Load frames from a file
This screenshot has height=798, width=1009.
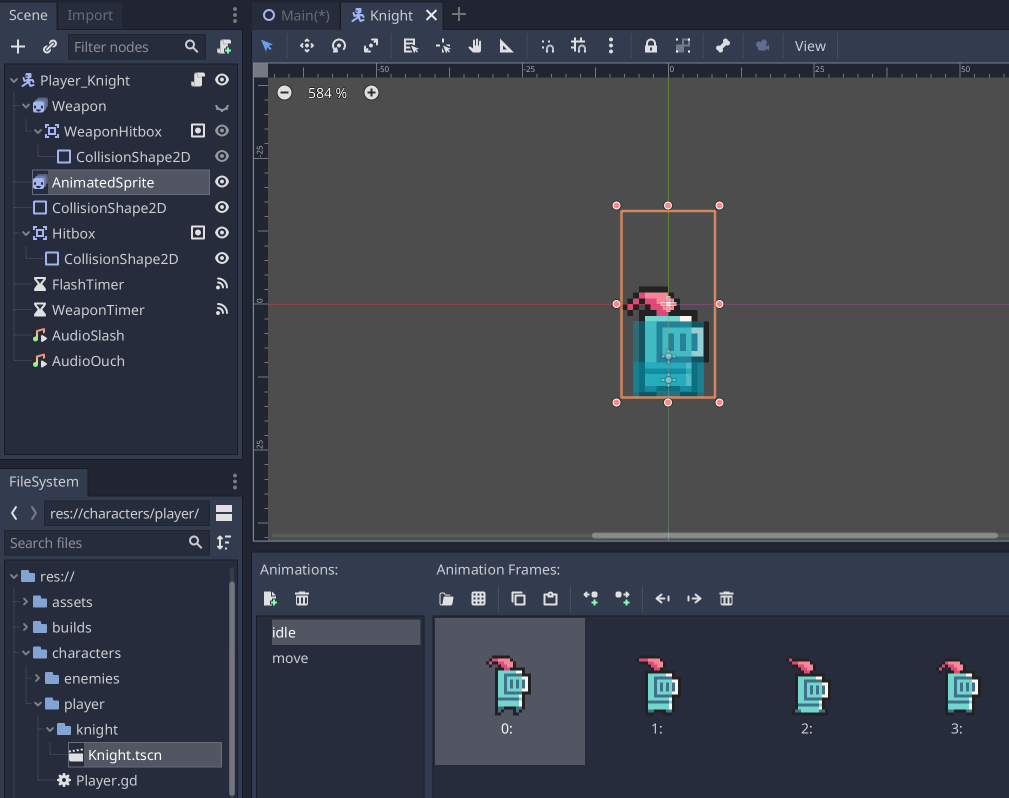(446, 599)
